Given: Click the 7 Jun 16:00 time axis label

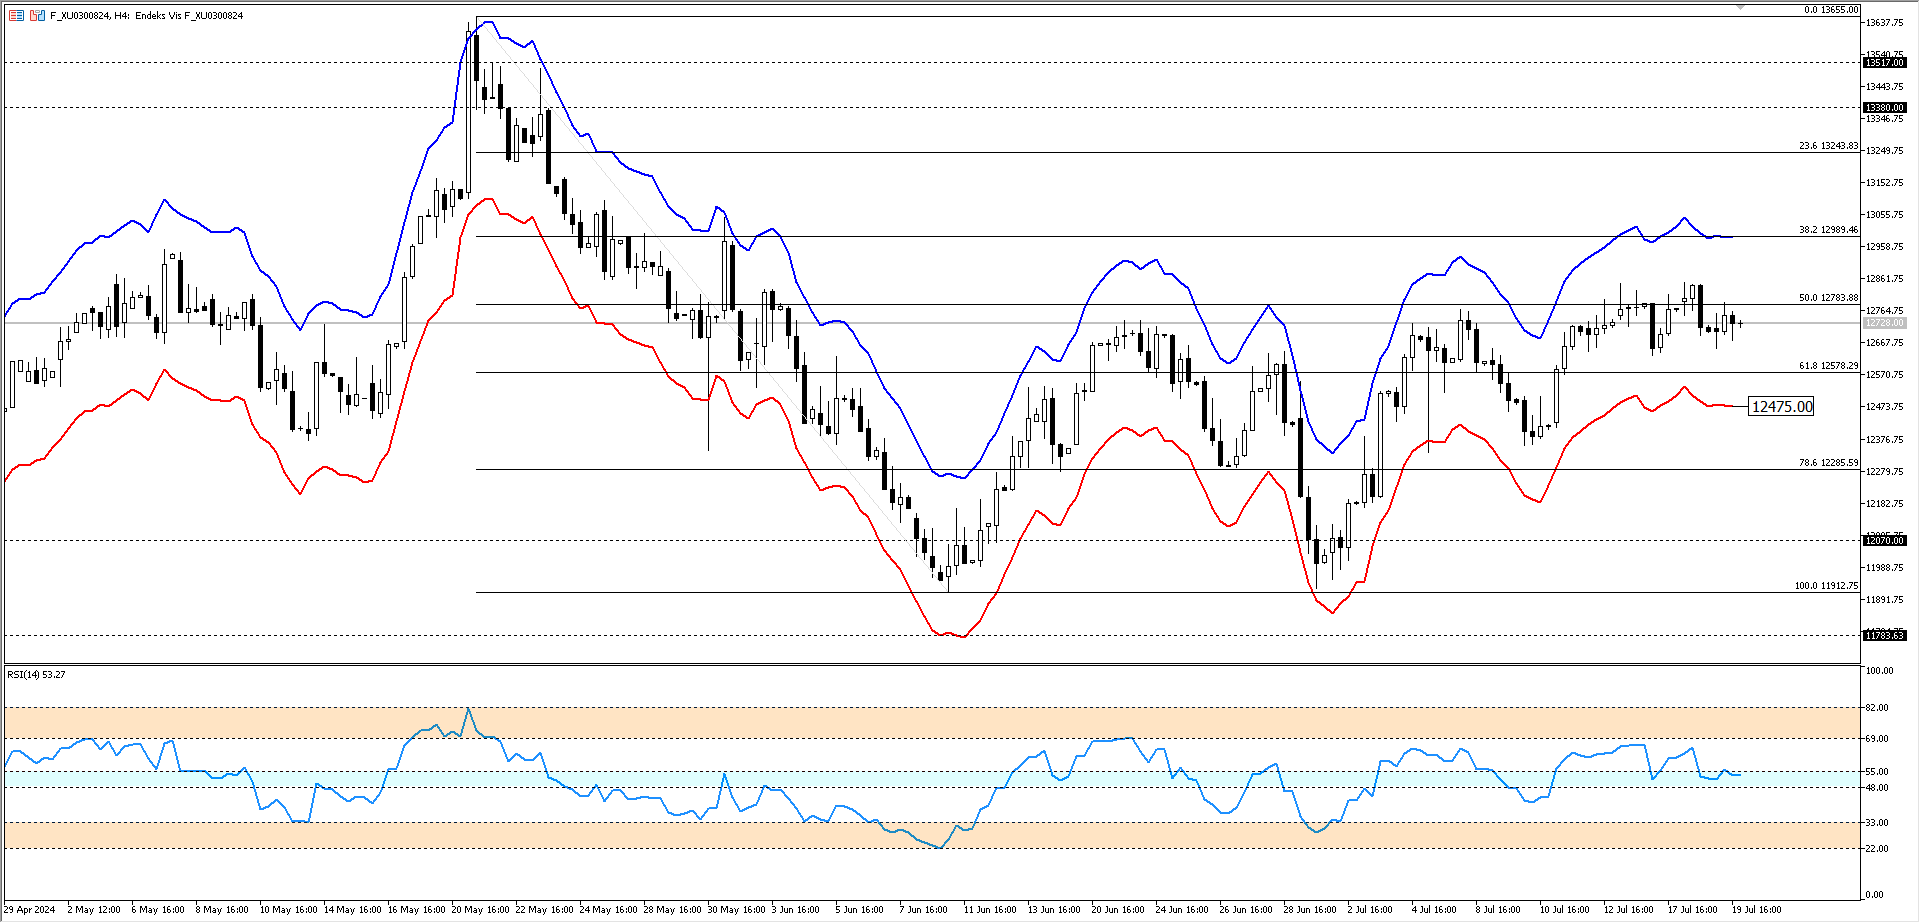Looking at the screenshot, I should click(x=923, y=910).
